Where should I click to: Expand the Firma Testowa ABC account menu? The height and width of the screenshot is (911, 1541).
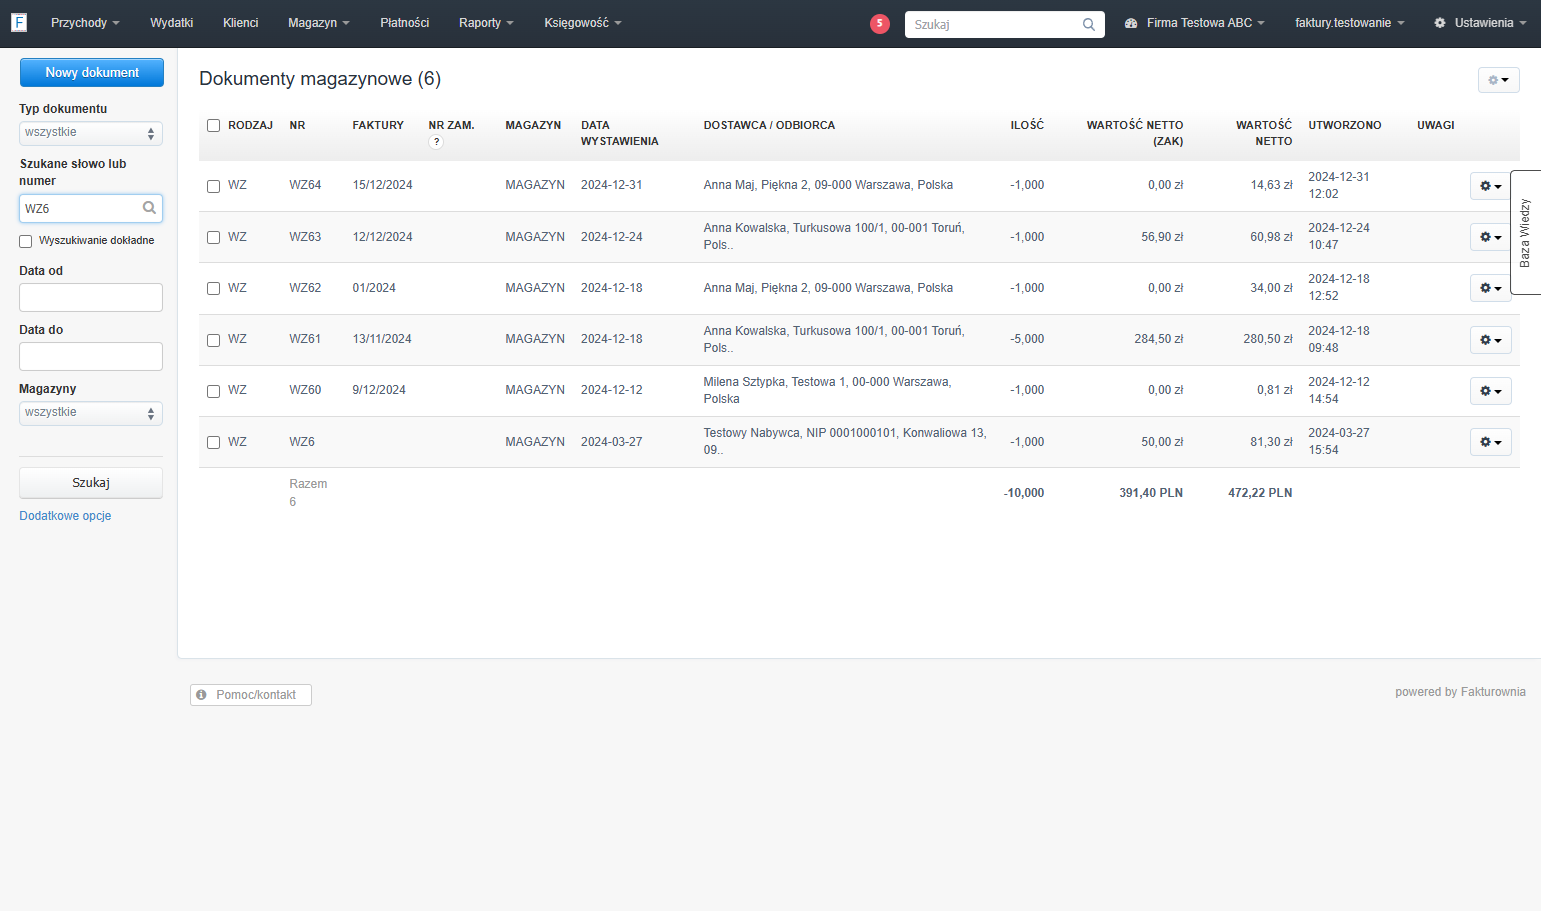click(x=1195, y=23)
